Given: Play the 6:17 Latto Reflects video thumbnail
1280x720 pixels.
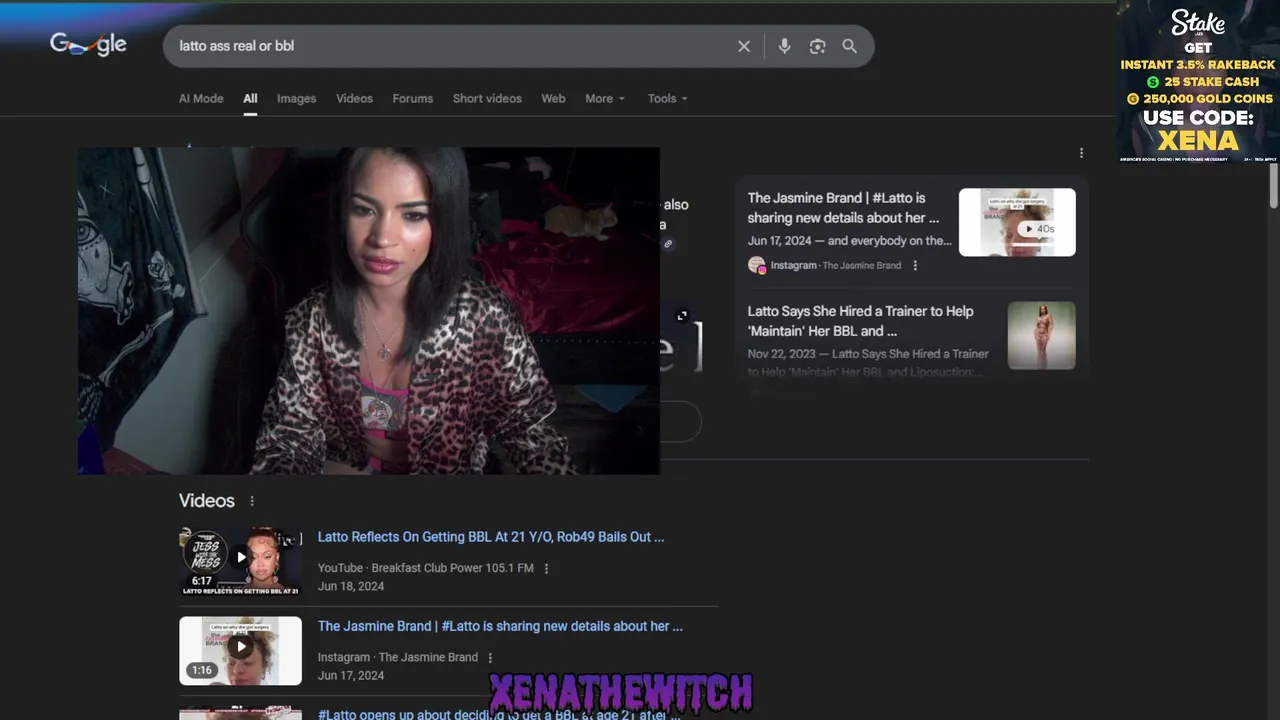Looking at the screenshot, I should (240, 561).
